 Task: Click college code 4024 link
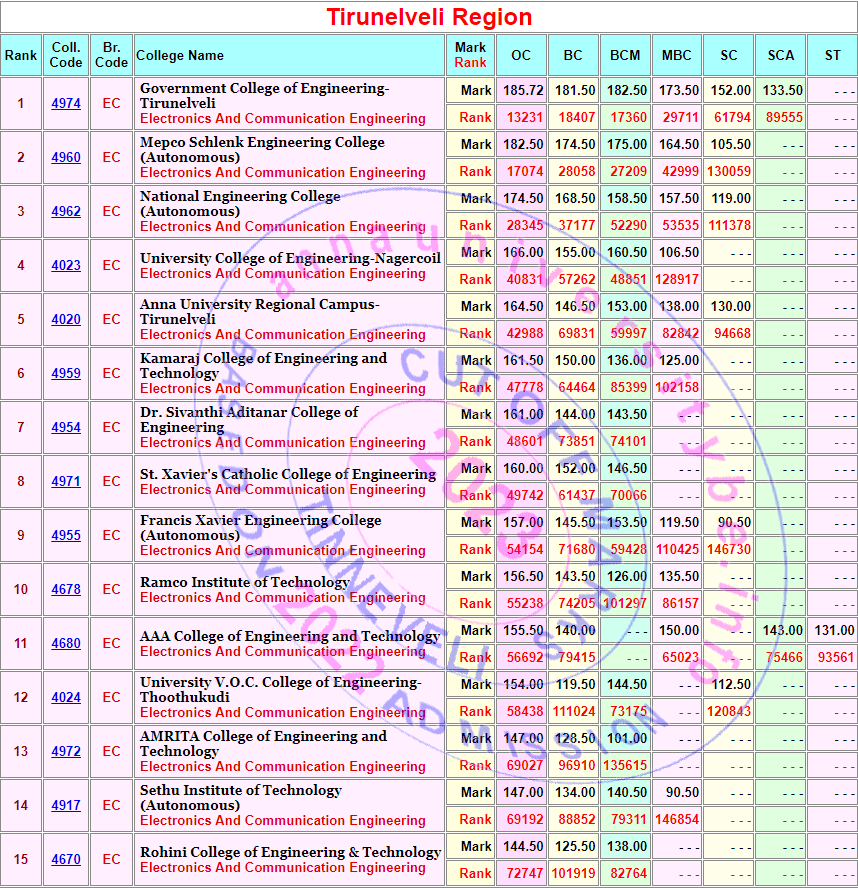[x=66, y=698]
